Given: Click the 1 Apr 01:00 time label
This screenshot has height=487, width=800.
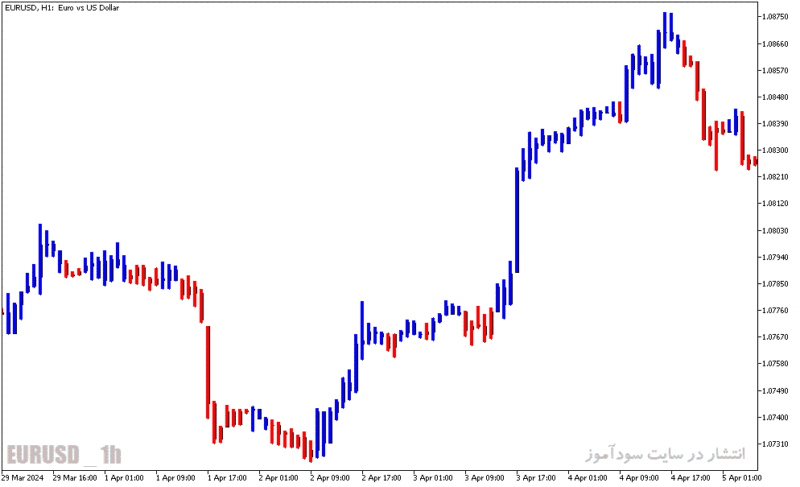Looking at the screenshot, I should pos(124,478).
